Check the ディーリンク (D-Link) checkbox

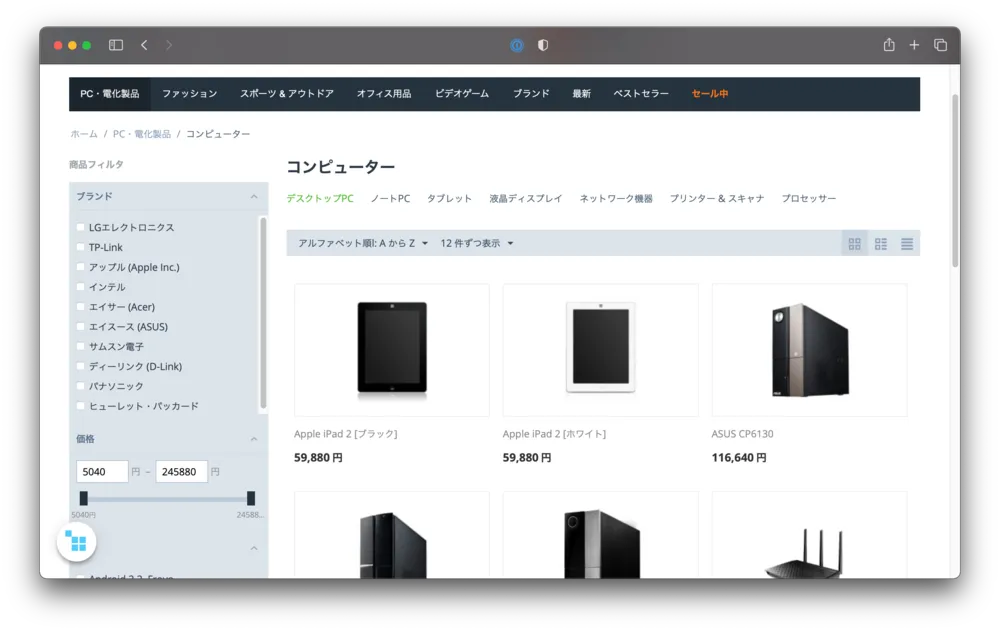tap(80, 366)
